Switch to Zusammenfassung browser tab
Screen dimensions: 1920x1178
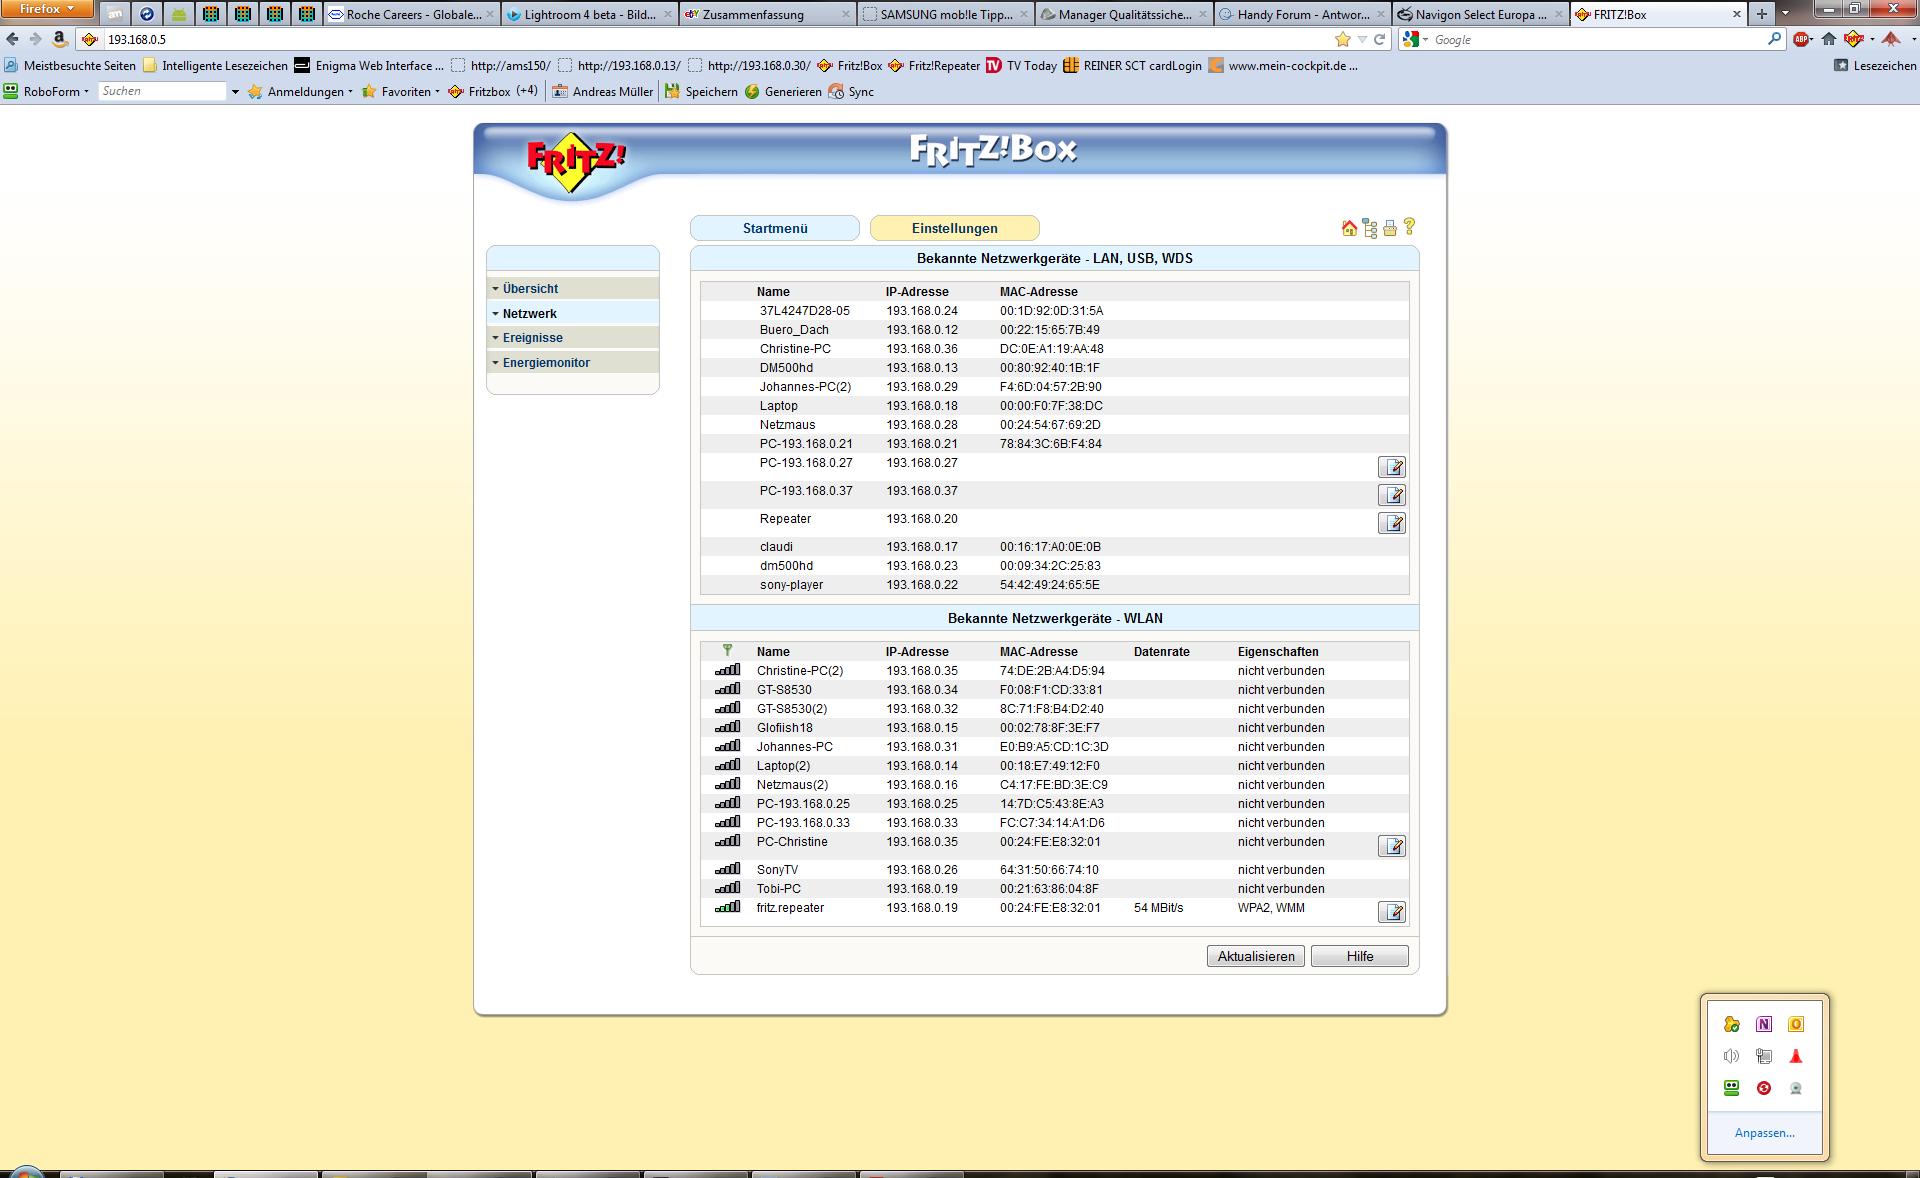(x=766, y=14)
